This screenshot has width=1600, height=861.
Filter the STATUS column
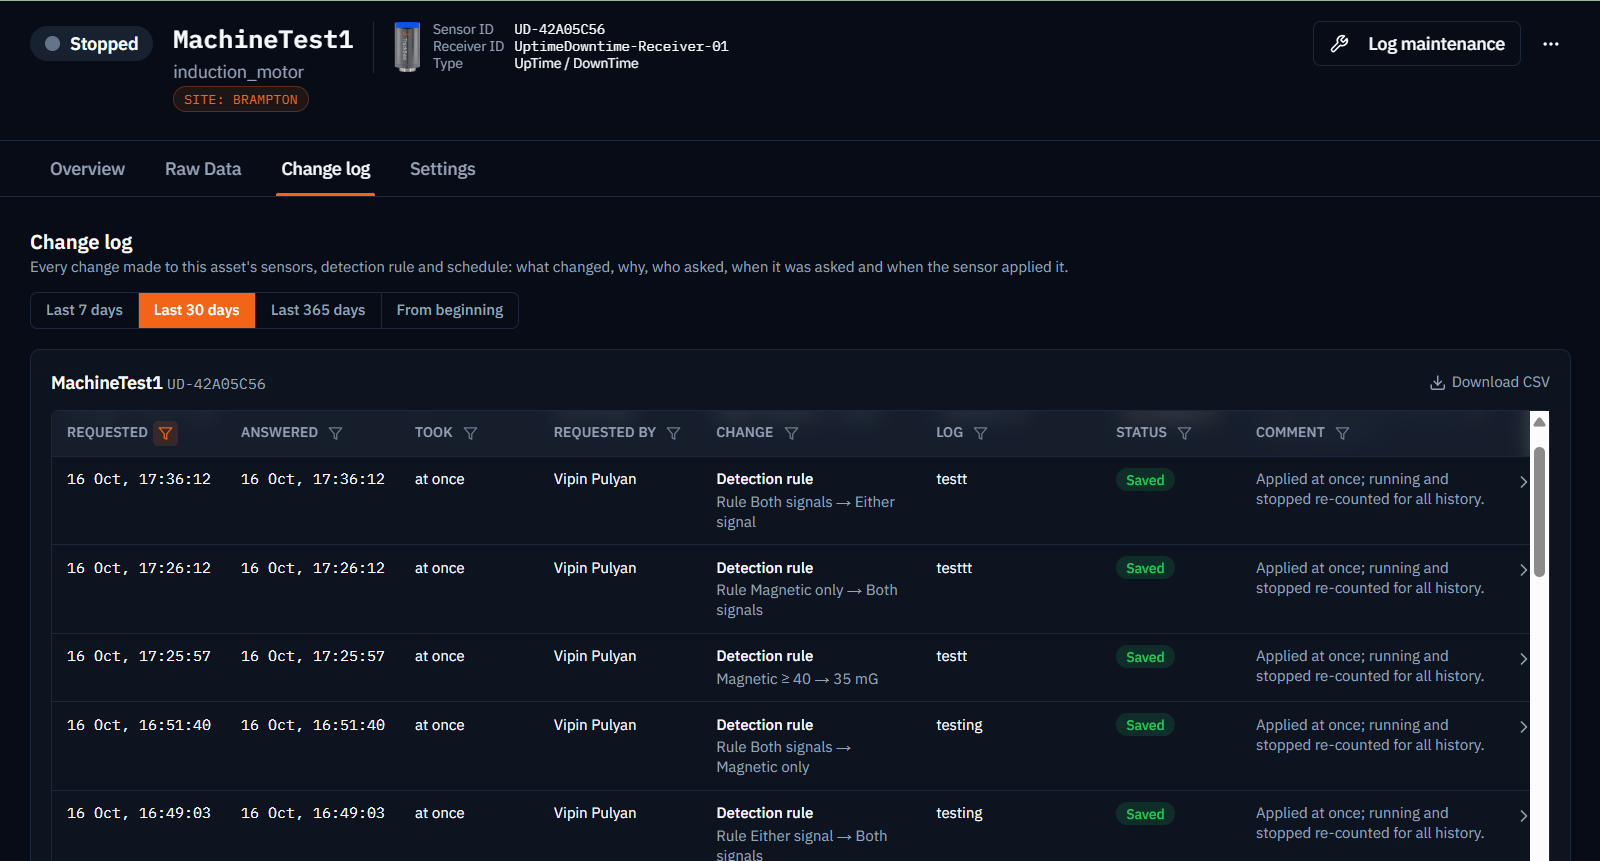(1185, 433)
